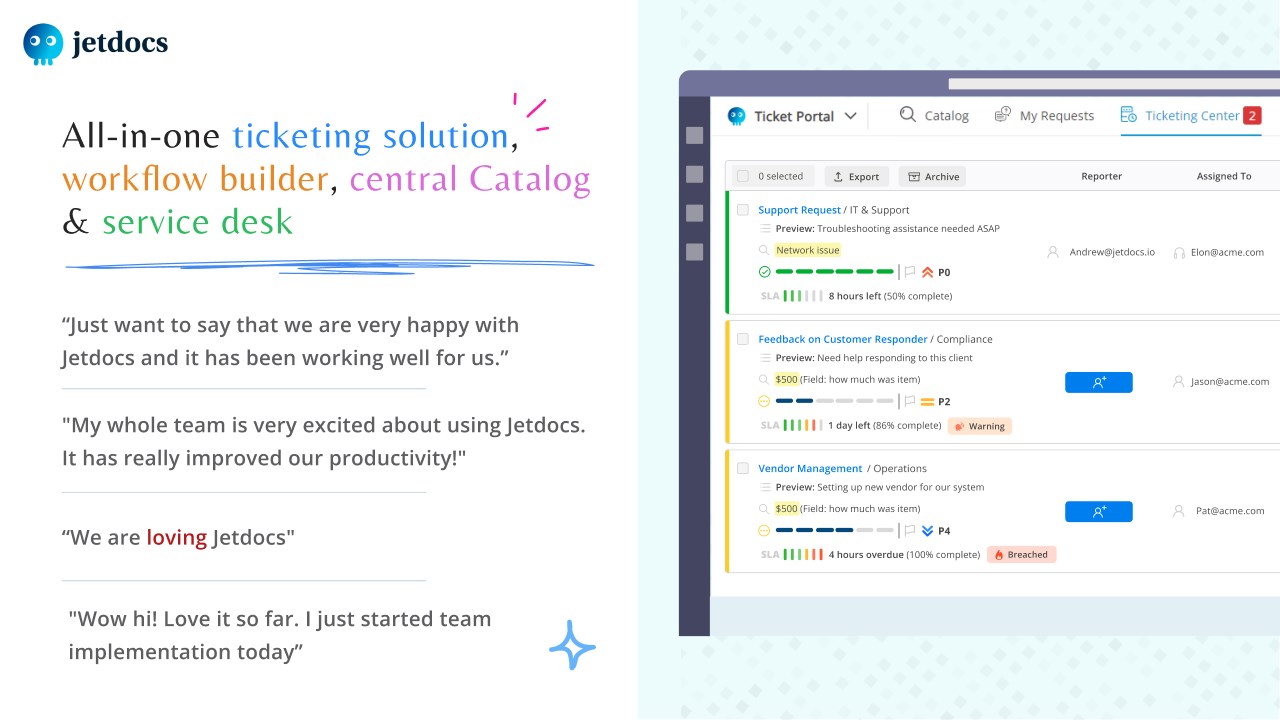The height and width of the screenshot is (720, 1280).
Task: Click the topmost square icon in the dark sidebar
Action: coord(694,136)
